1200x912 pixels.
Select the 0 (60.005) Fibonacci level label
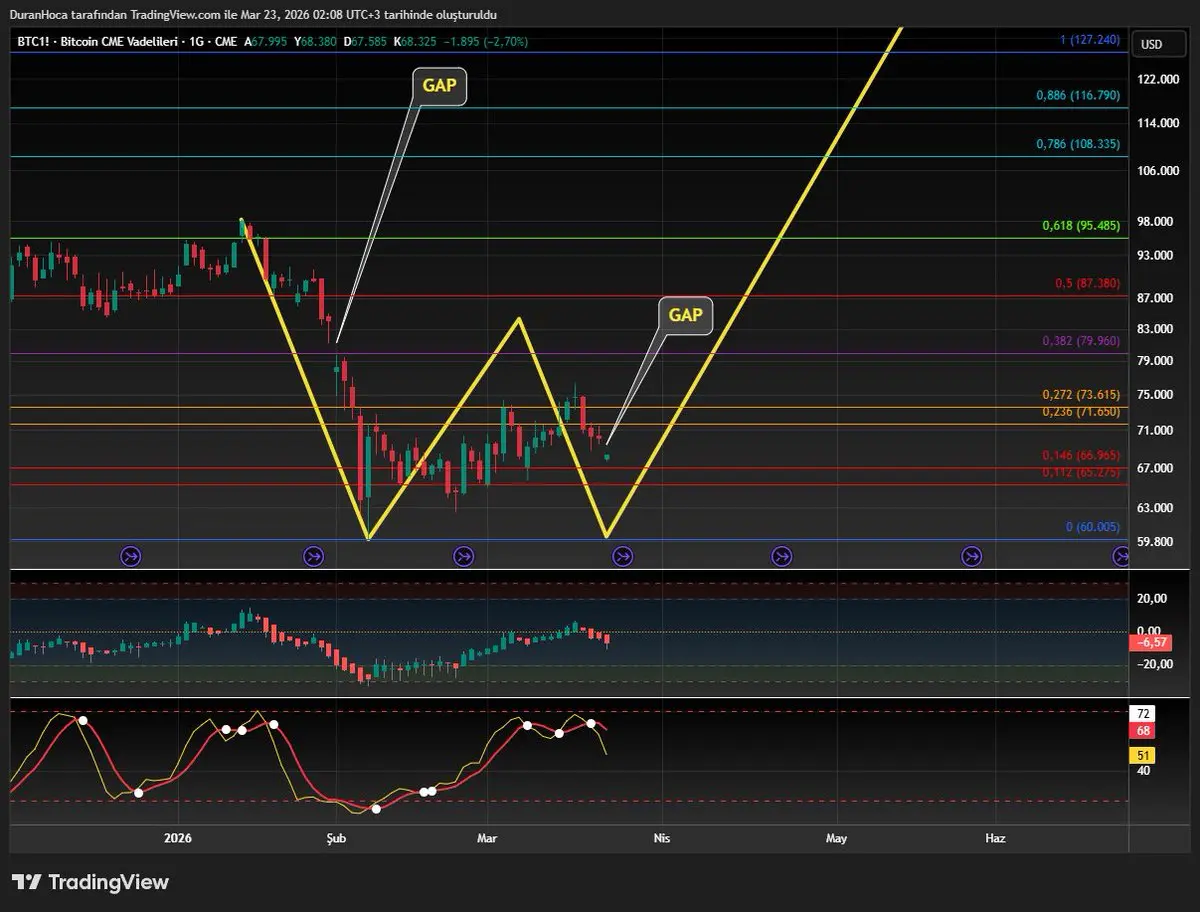click(x=1093, y=527)
